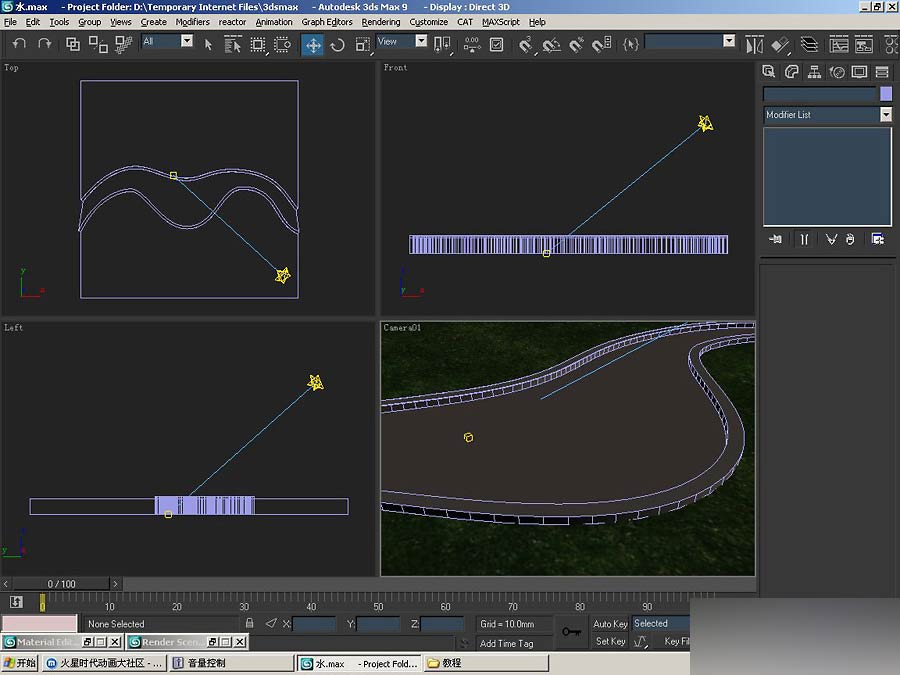Expand the Modifier List dropdown

click(885, 115)
